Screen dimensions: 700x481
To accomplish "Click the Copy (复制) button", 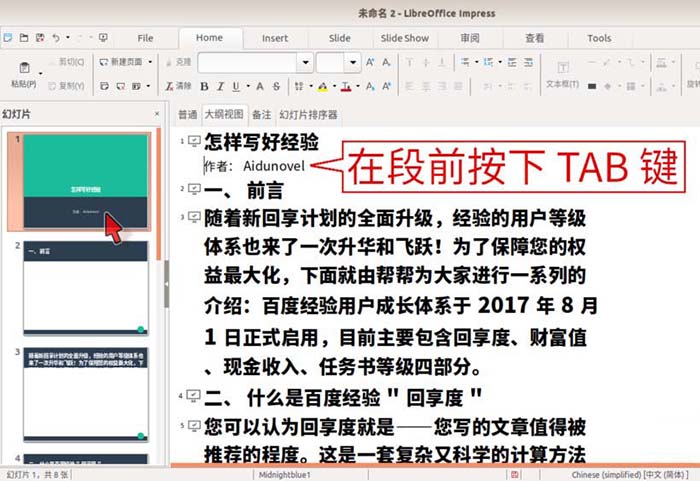I will tap(66, 86).
